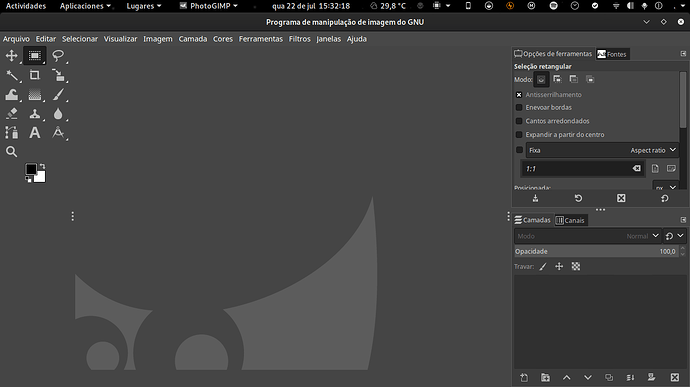Switch to the Canais tab
This screenshot has width=690, height=387.
[x=570, y=220]
